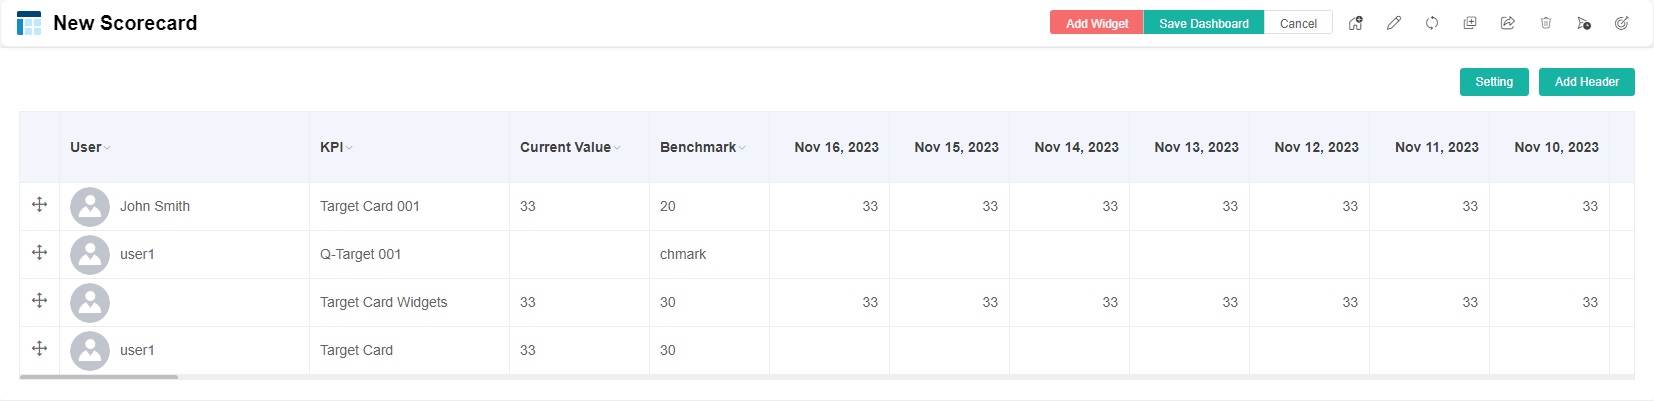1654x401 pixels.
Task: Click the horizontal scrollbar under the table
Action: (x=99, y=377)
